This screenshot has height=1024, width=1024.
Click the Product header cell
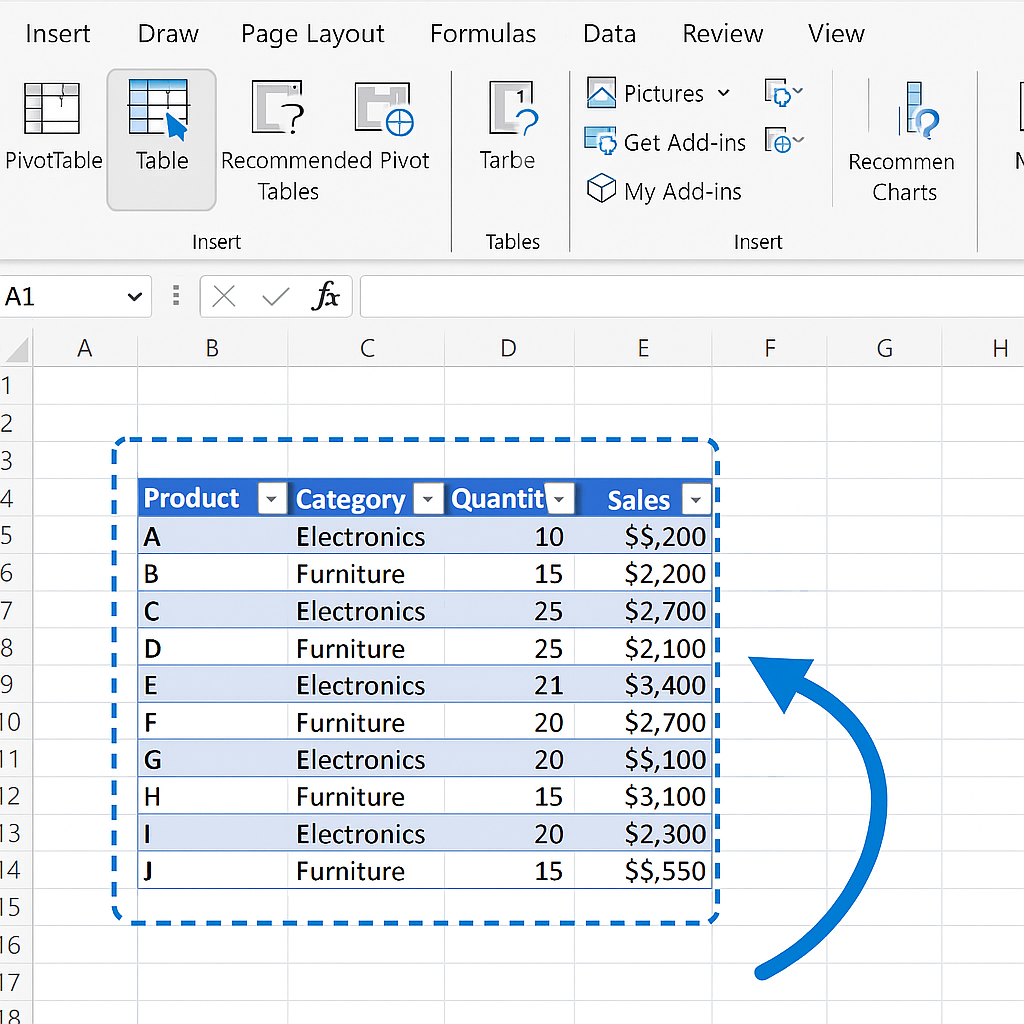(x=212, y=498)
